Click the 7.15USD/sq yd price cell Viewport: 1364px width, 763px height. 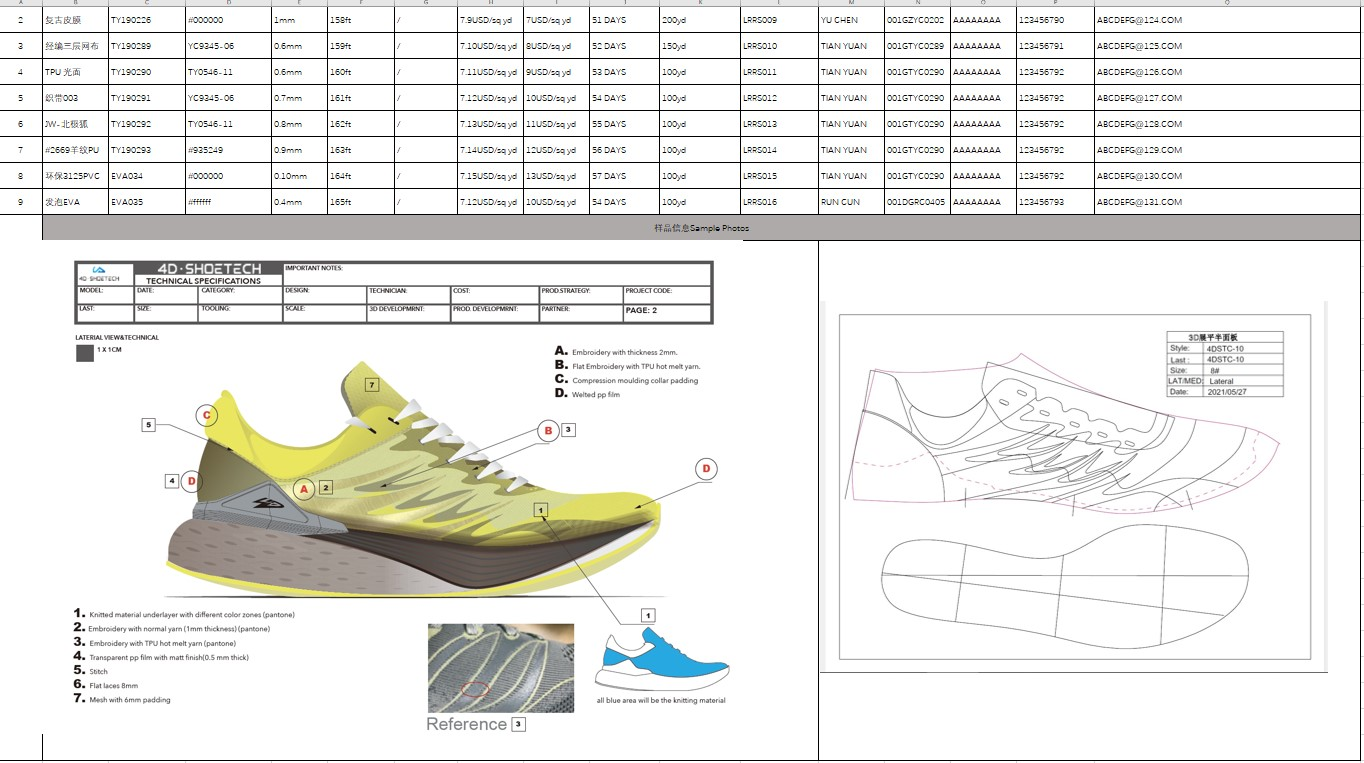[x=490, y=176]
